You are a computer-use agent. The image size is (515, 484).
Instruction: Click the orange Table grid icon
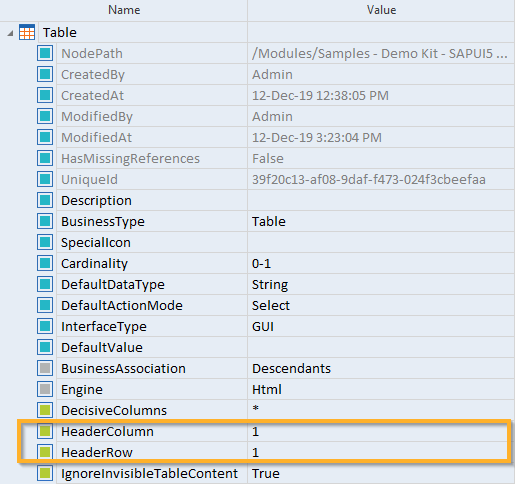[x=27, y=32]
